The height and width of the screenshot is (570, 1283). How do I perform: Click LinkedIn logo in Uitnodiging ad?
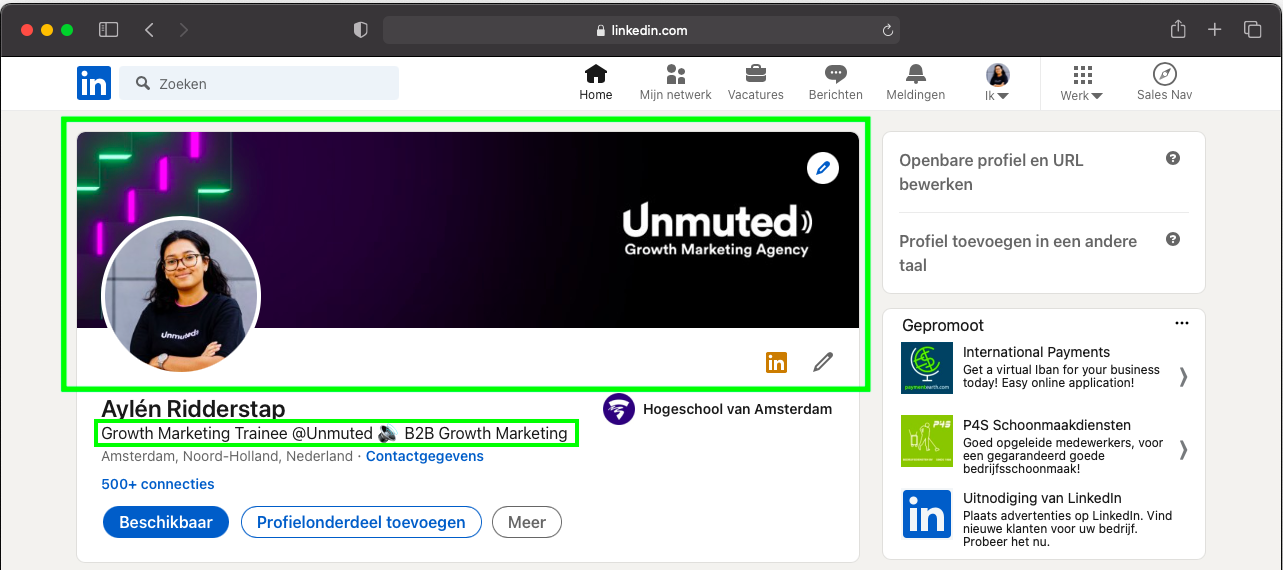click(927, 514)
